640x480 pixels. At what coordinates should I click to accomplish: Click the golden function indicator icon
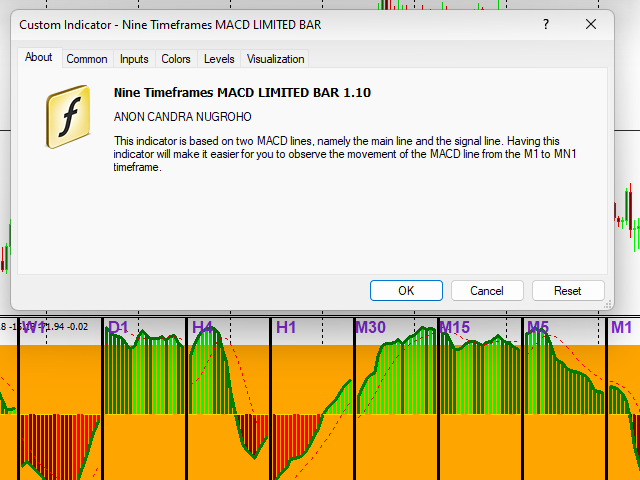click(x=68, y=116)
